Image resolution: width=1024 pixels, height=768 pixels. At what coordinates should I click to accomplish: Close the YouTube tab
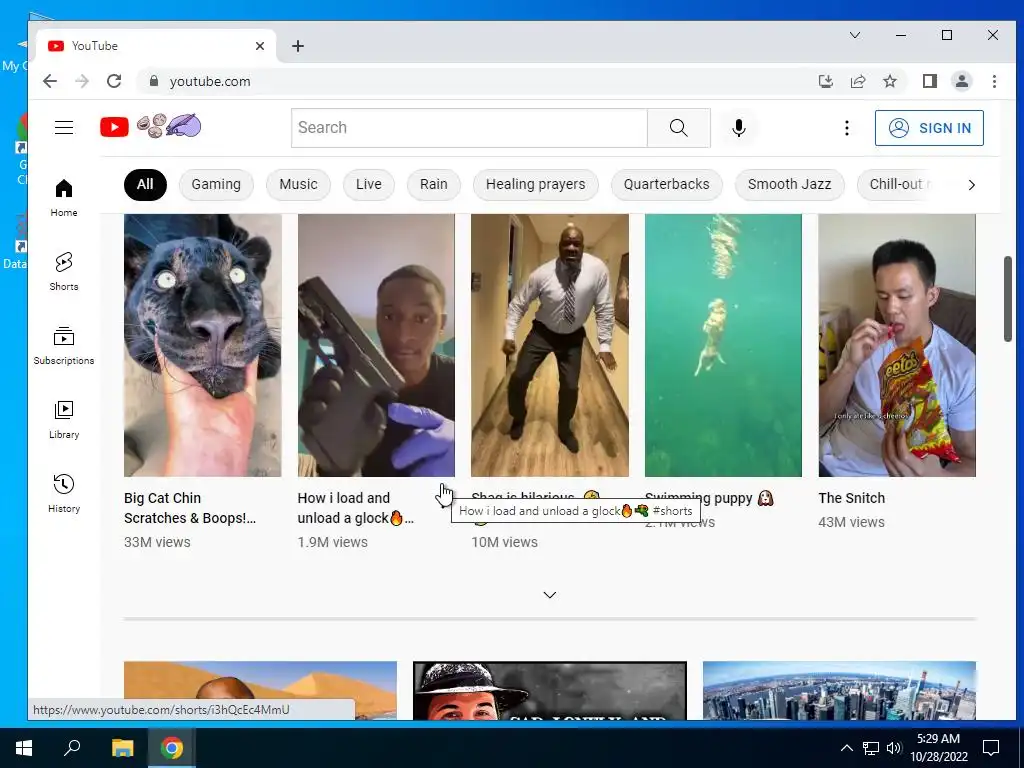[x=260, y=46]
